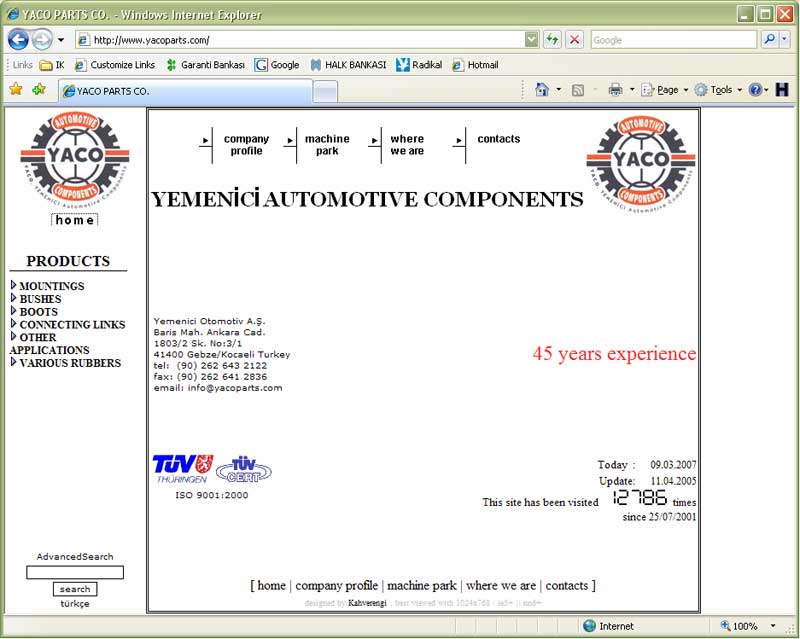
Task: Open the Garanti Bankası favorite
Action: click(206, 65)
